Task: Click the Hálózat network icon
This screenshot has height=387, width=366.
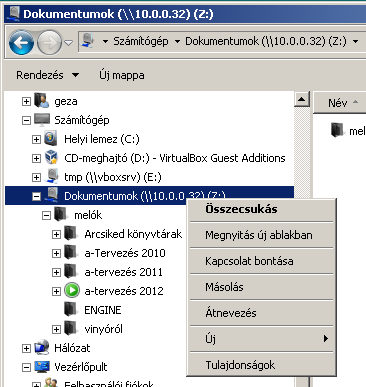Action: [42, 347]
